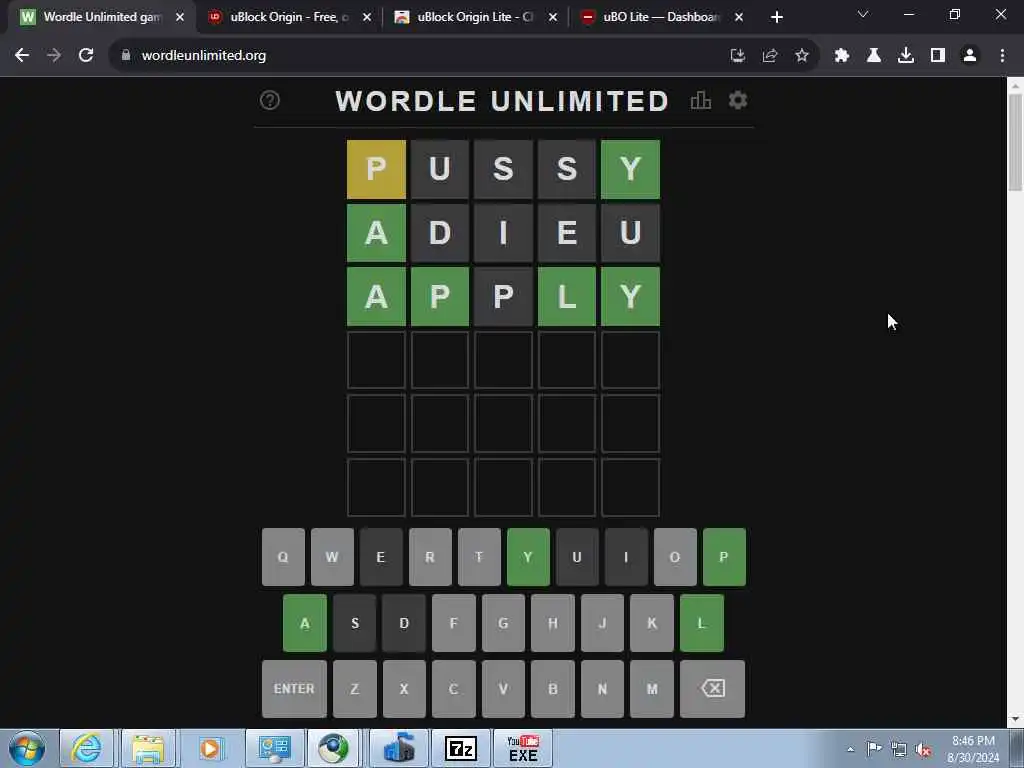
Task: Click the WORDLE UNLIMITED title
Action: pyautogui.click(x=502, y=101)
